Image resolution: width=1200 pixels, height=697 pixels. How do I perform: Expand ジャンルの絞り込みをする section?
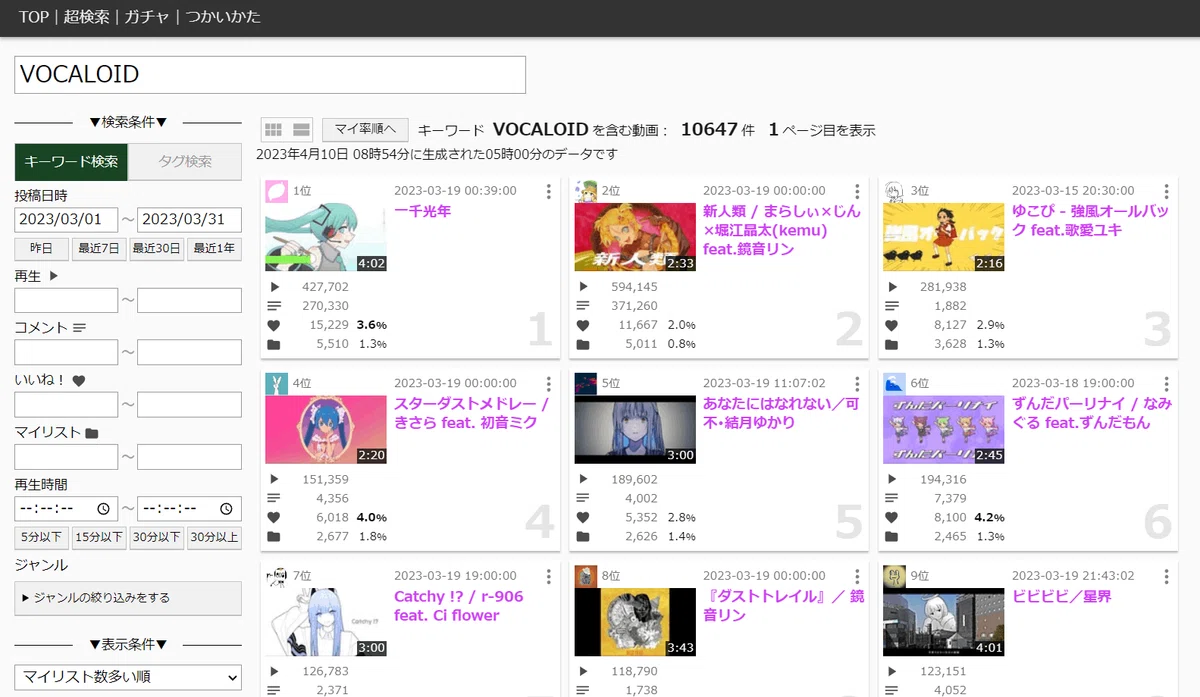click(128, 598)
